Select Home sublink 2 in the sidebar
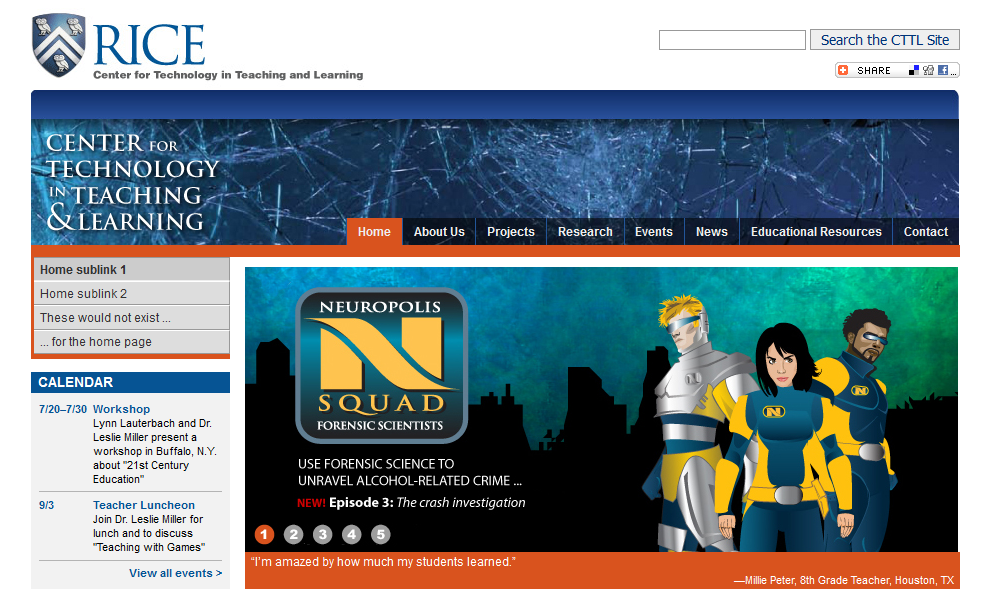The height and width of the screenshot is (603, 991). point(131,294)
